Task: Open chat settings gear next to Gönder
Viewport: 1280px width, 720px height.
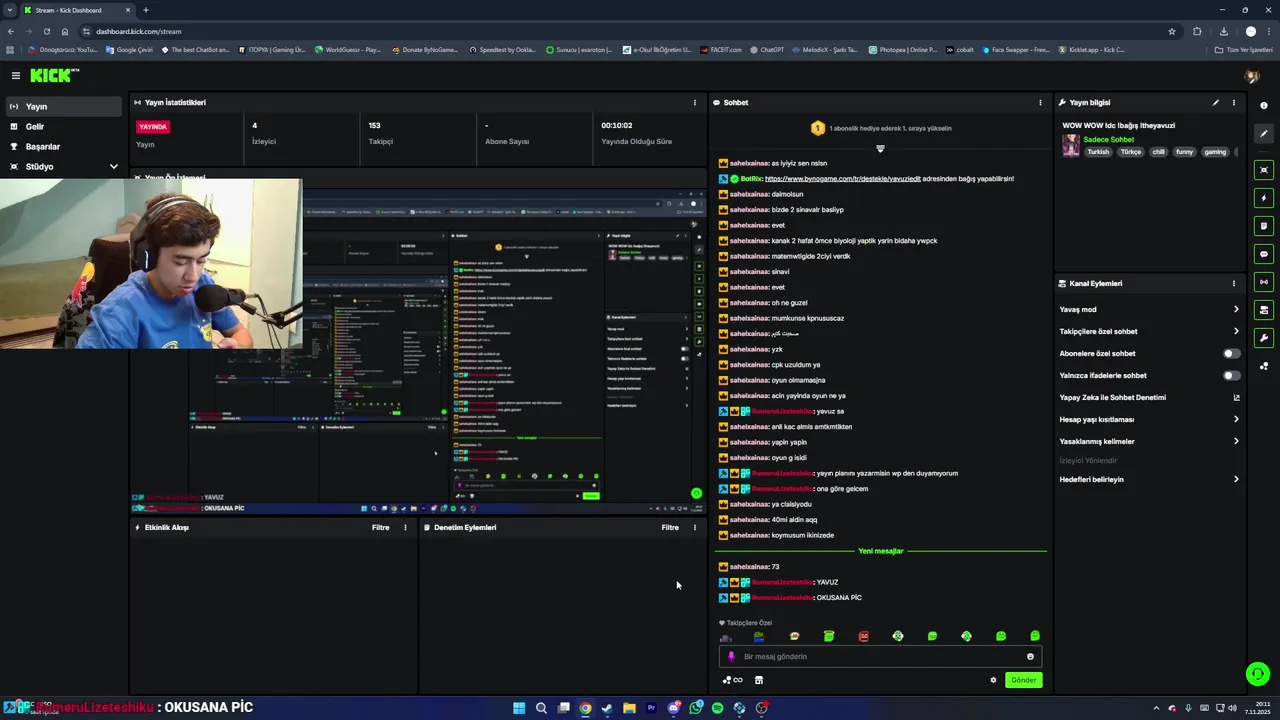Action: tap(993, 680)
